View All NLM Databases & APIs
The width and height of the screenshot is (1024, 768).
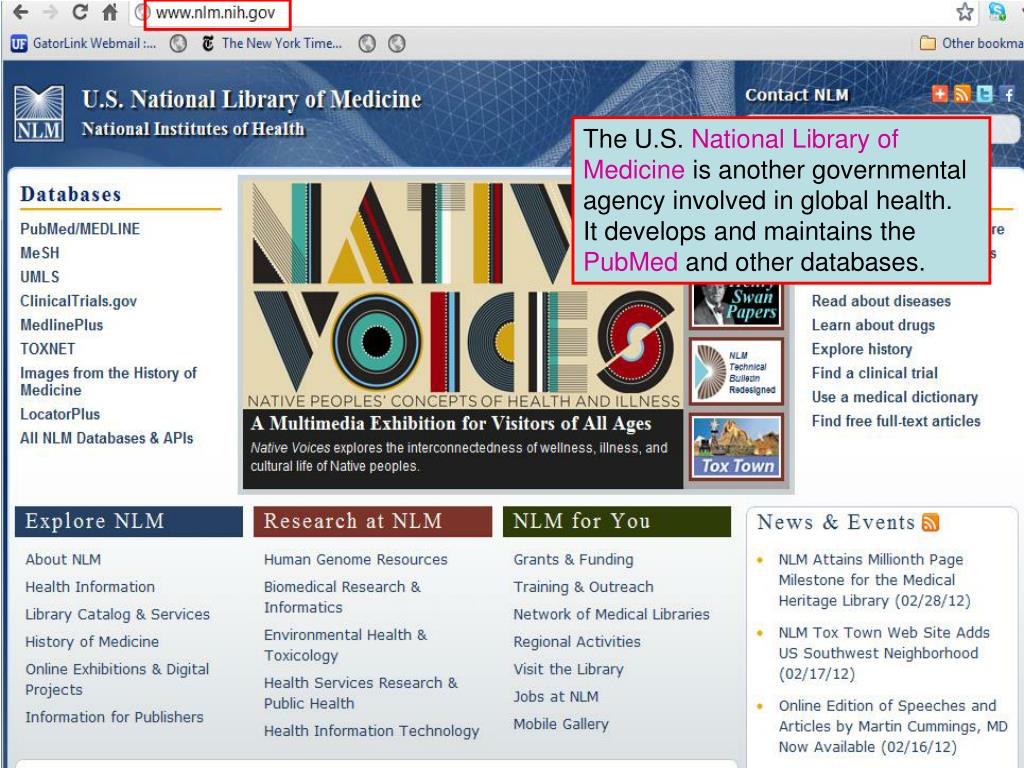click(106, 438)
